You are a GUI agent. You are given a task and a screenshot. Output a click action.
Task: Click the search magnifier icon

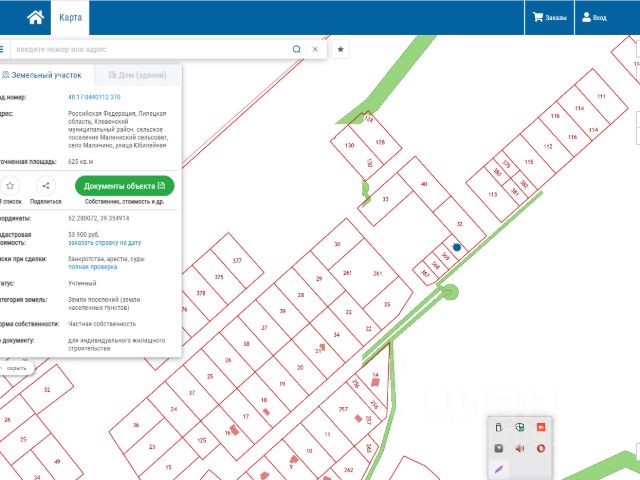click(x=296, y=49)
